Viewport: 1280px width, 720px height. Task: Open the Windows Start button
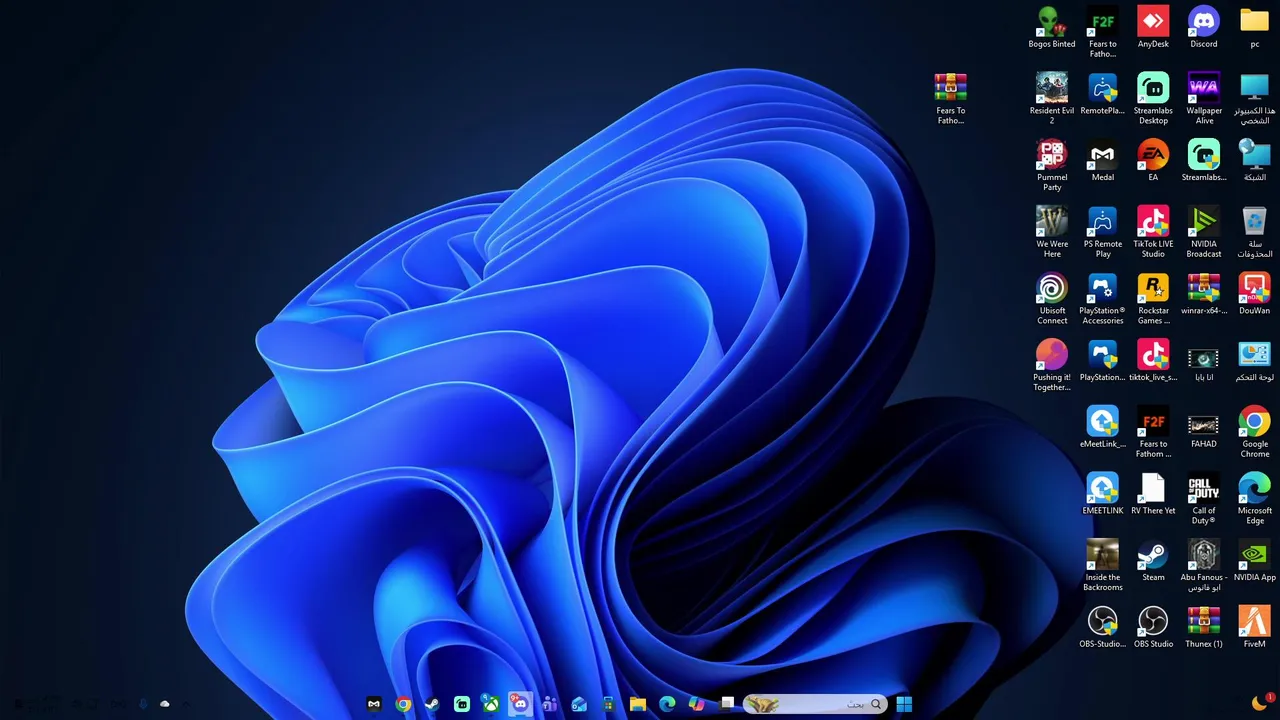click(x=904, y=704)
